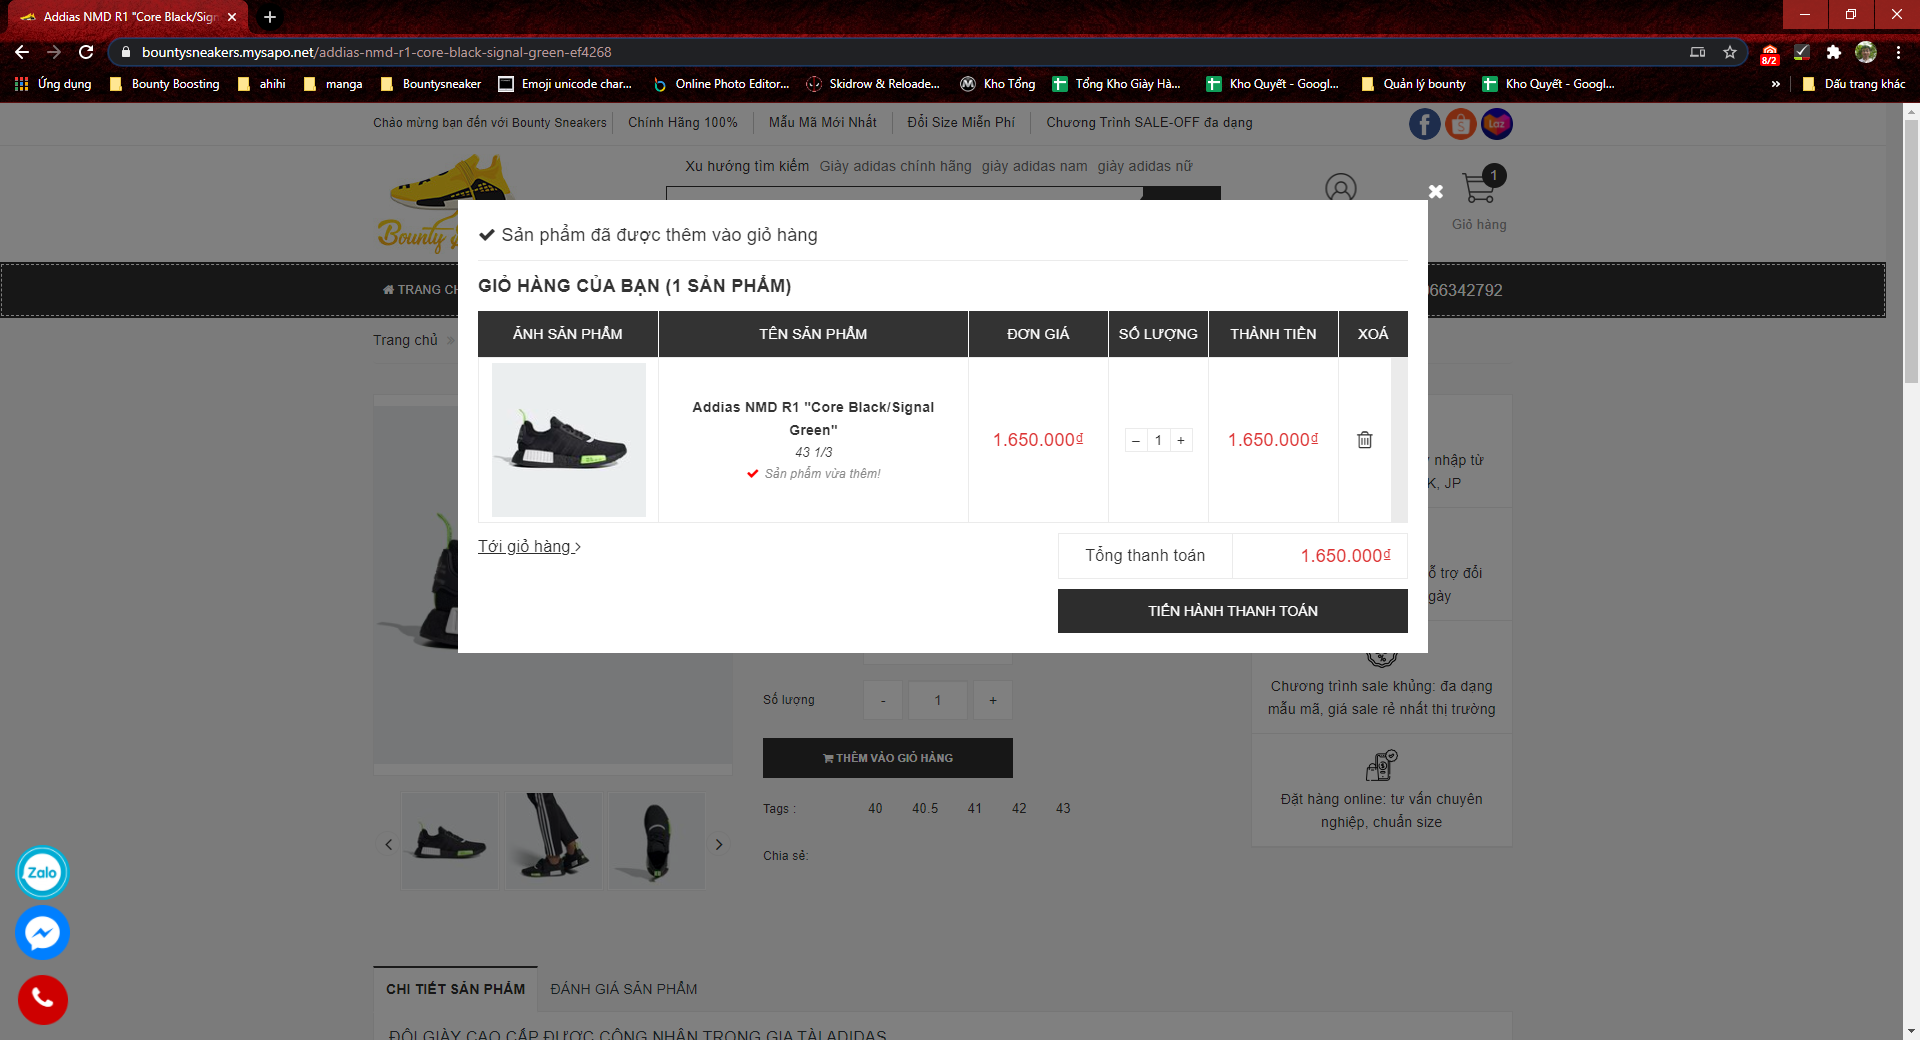Call using the red phone floating button
This screenshot has height=1040, width=1920.
click(42, 999)
